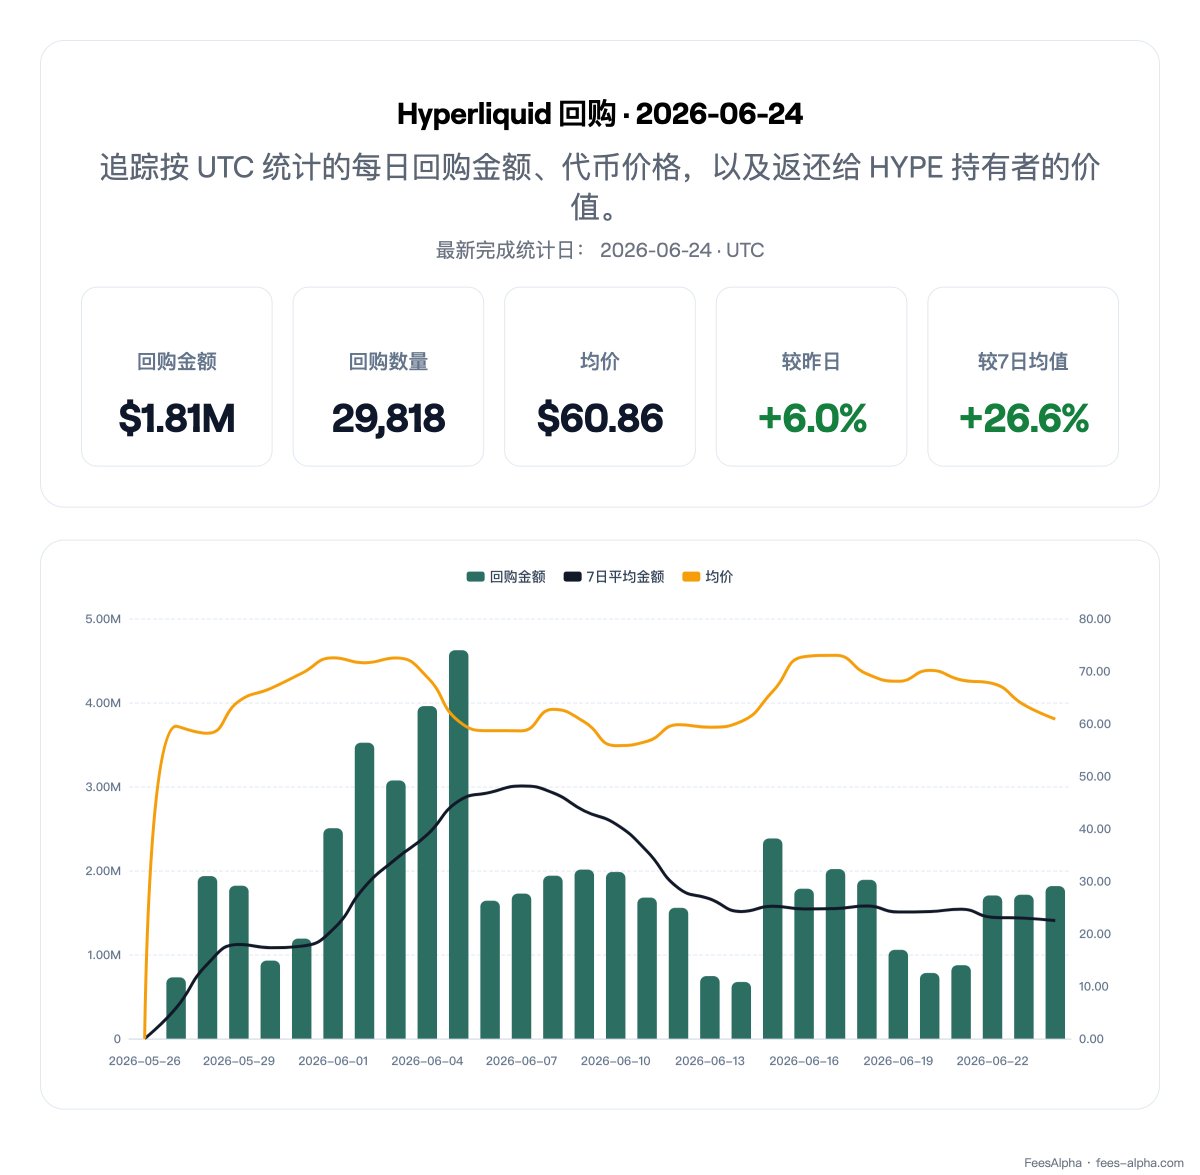Select the 回购数量 29,818 card
1200x1175 pixels.
[x=388, y=377]
